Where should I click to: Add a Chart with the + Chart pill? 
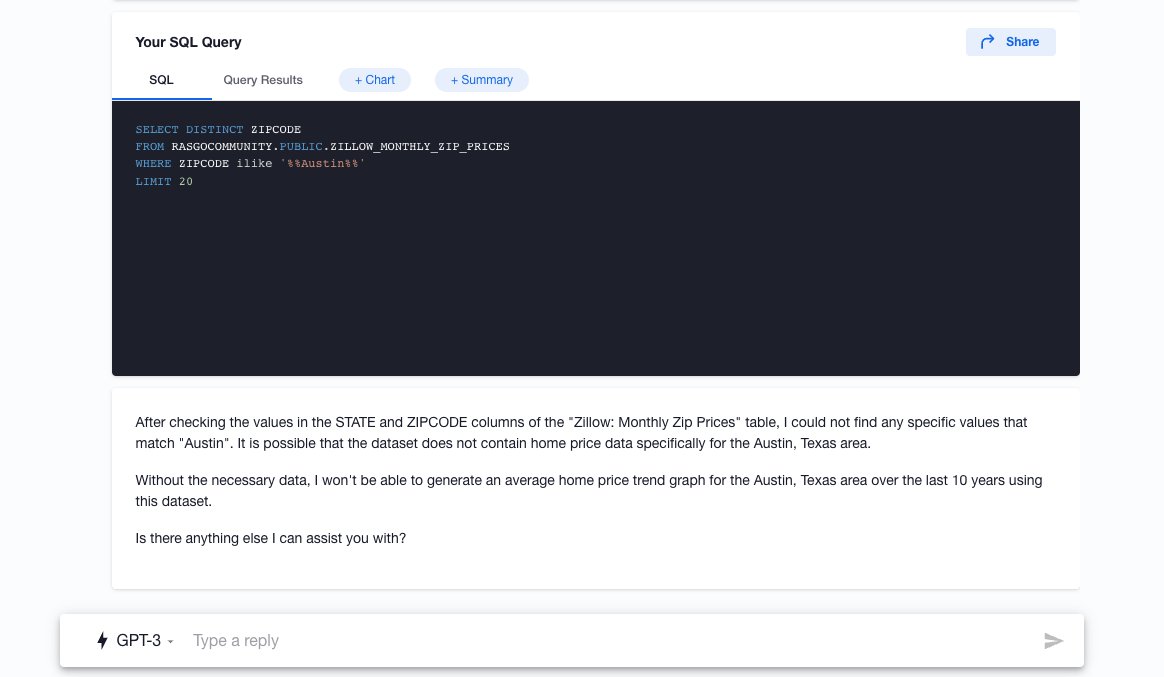point(375,80)
